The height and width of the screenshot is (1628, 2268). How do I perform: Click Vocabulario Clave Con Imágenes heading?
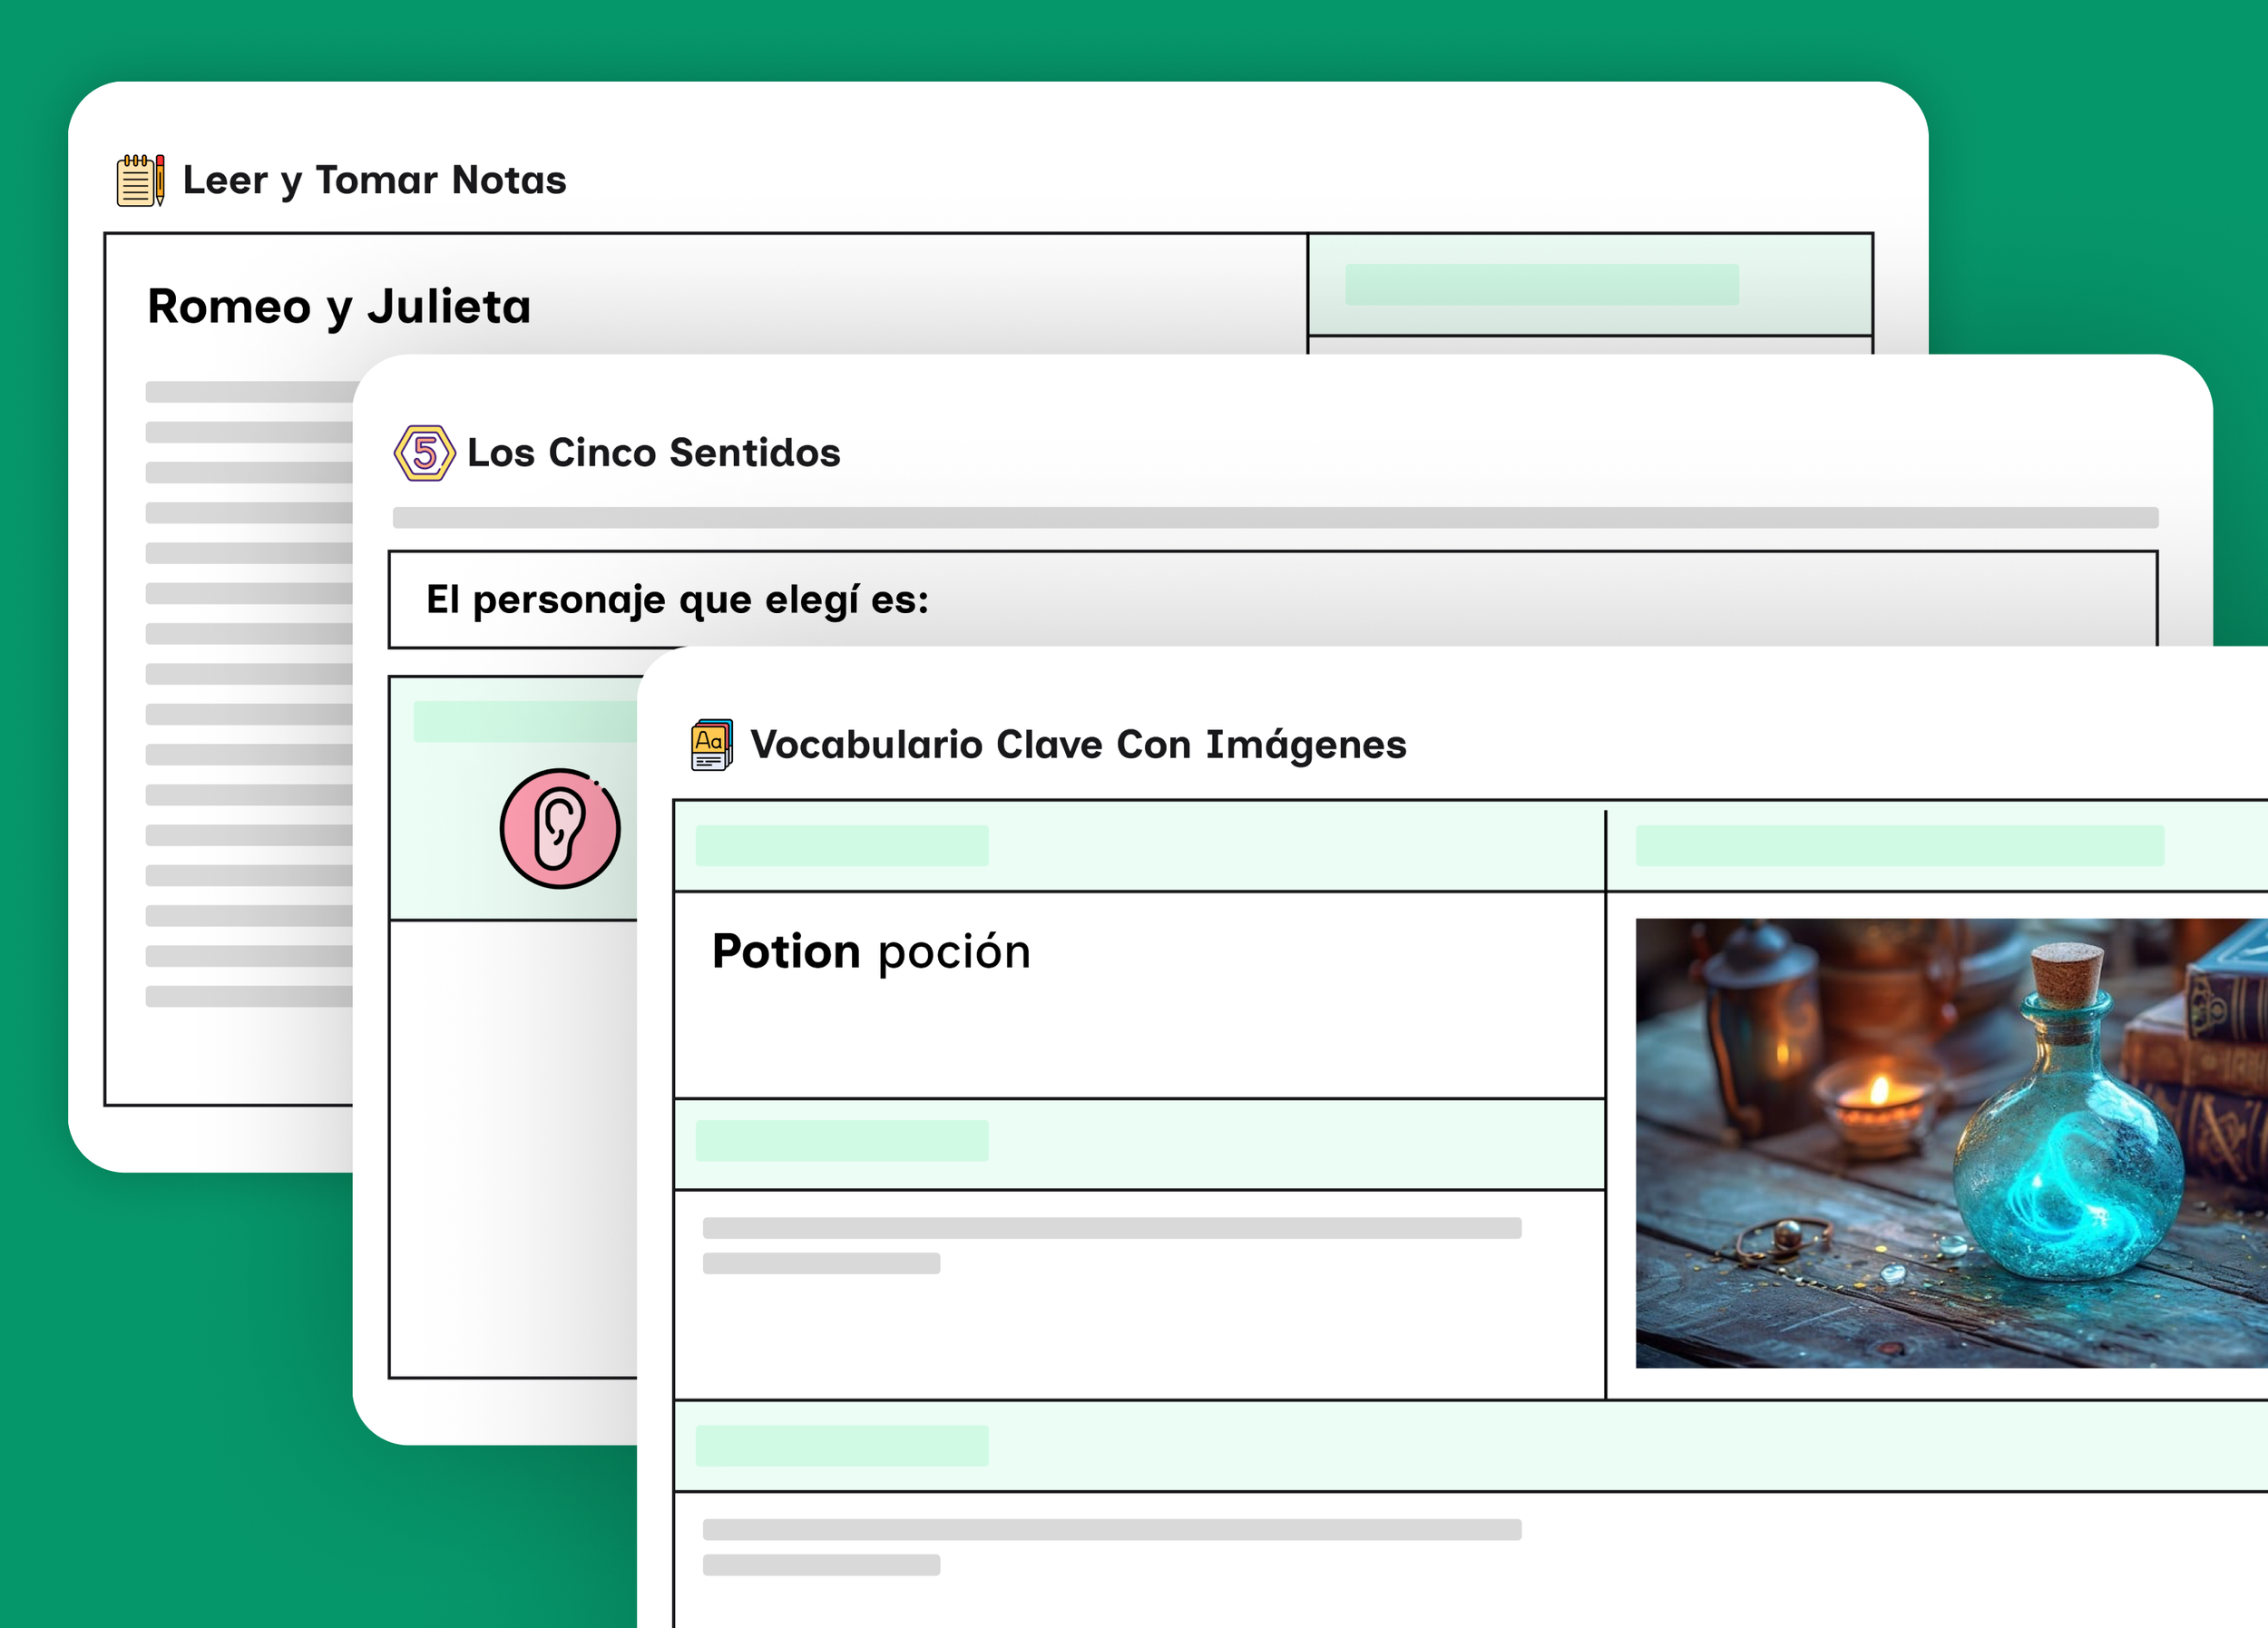tap(1078, 745)
